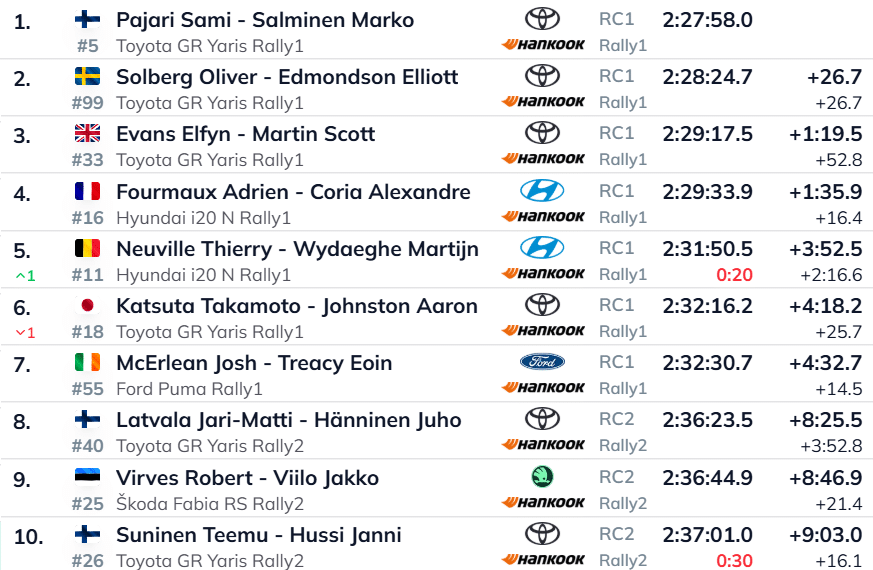Open the Latvala Jari-Matti - Hänninen Juho entry
The image size is (873, 570).
pyautogui.click(x=288, y=420)
